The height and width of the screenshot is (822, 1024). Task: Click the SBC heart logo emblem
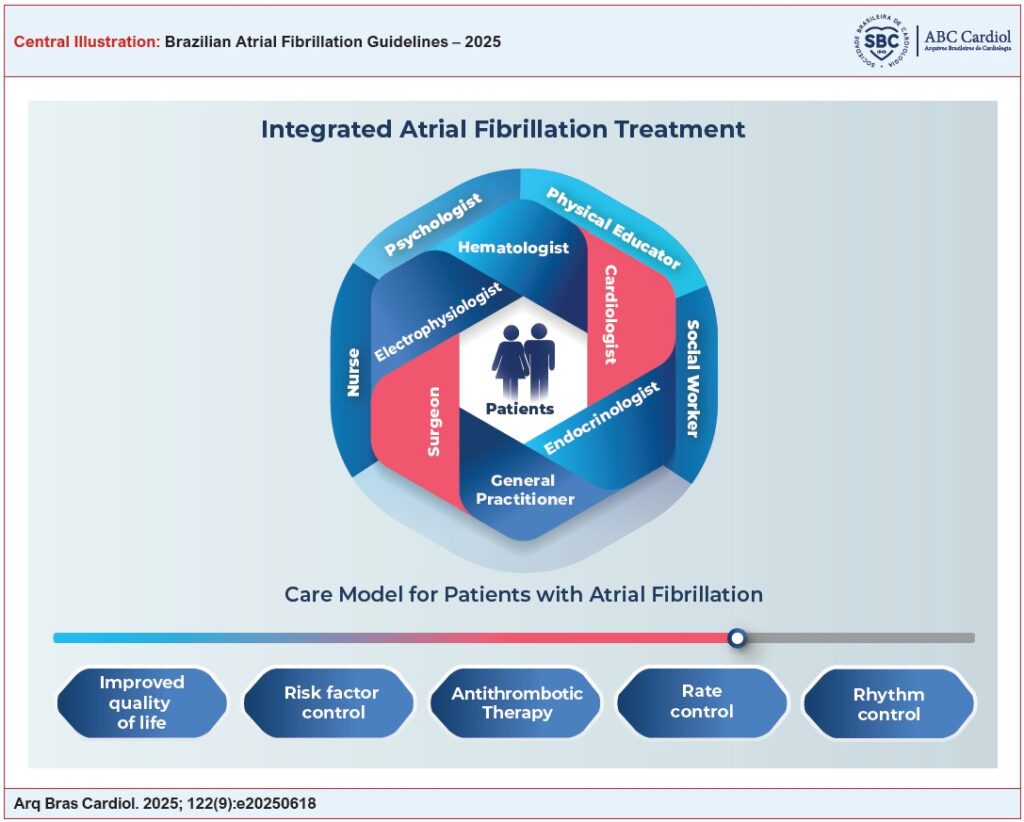(881, 41)
